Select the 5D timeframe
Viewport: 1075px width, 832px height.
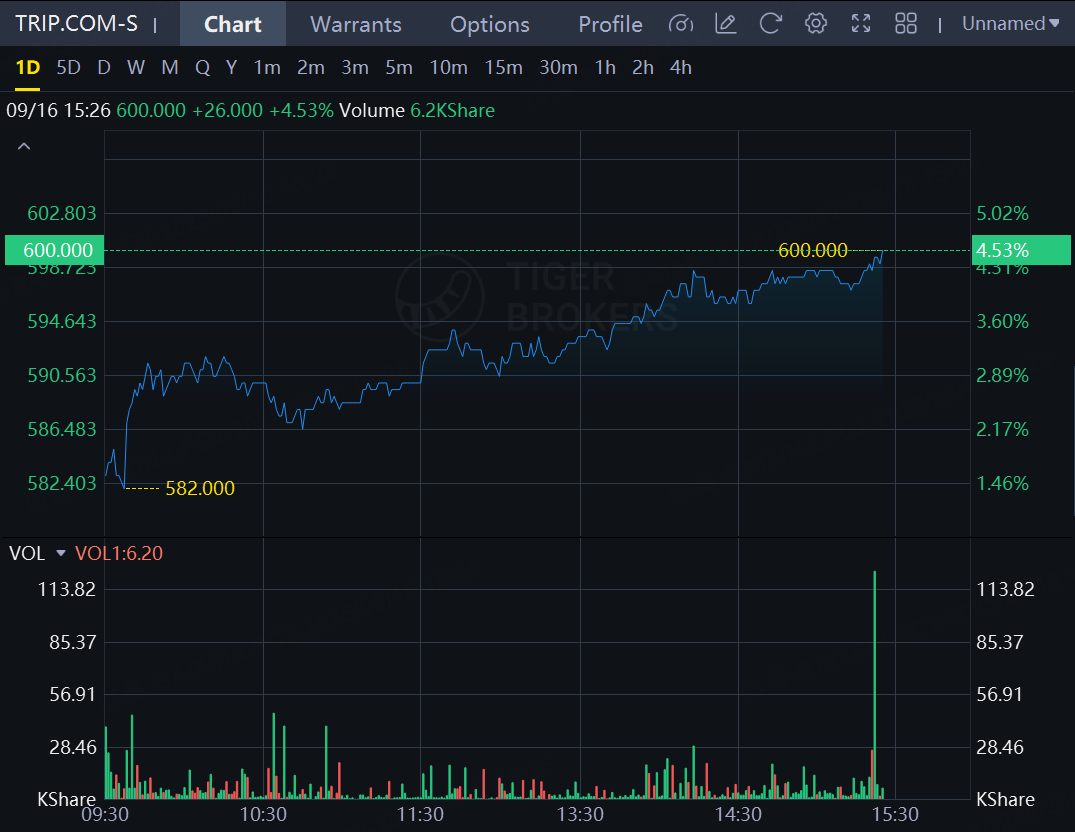[x=69, y=68]
